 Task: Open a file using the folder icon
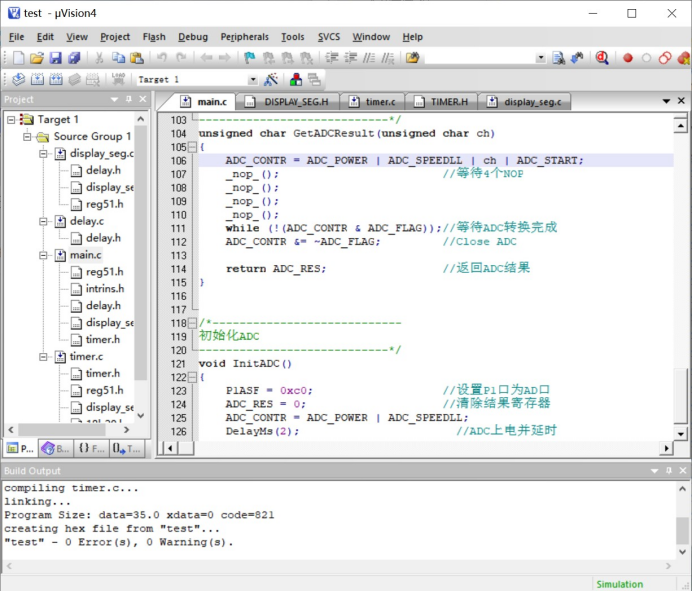coord(37,58)
